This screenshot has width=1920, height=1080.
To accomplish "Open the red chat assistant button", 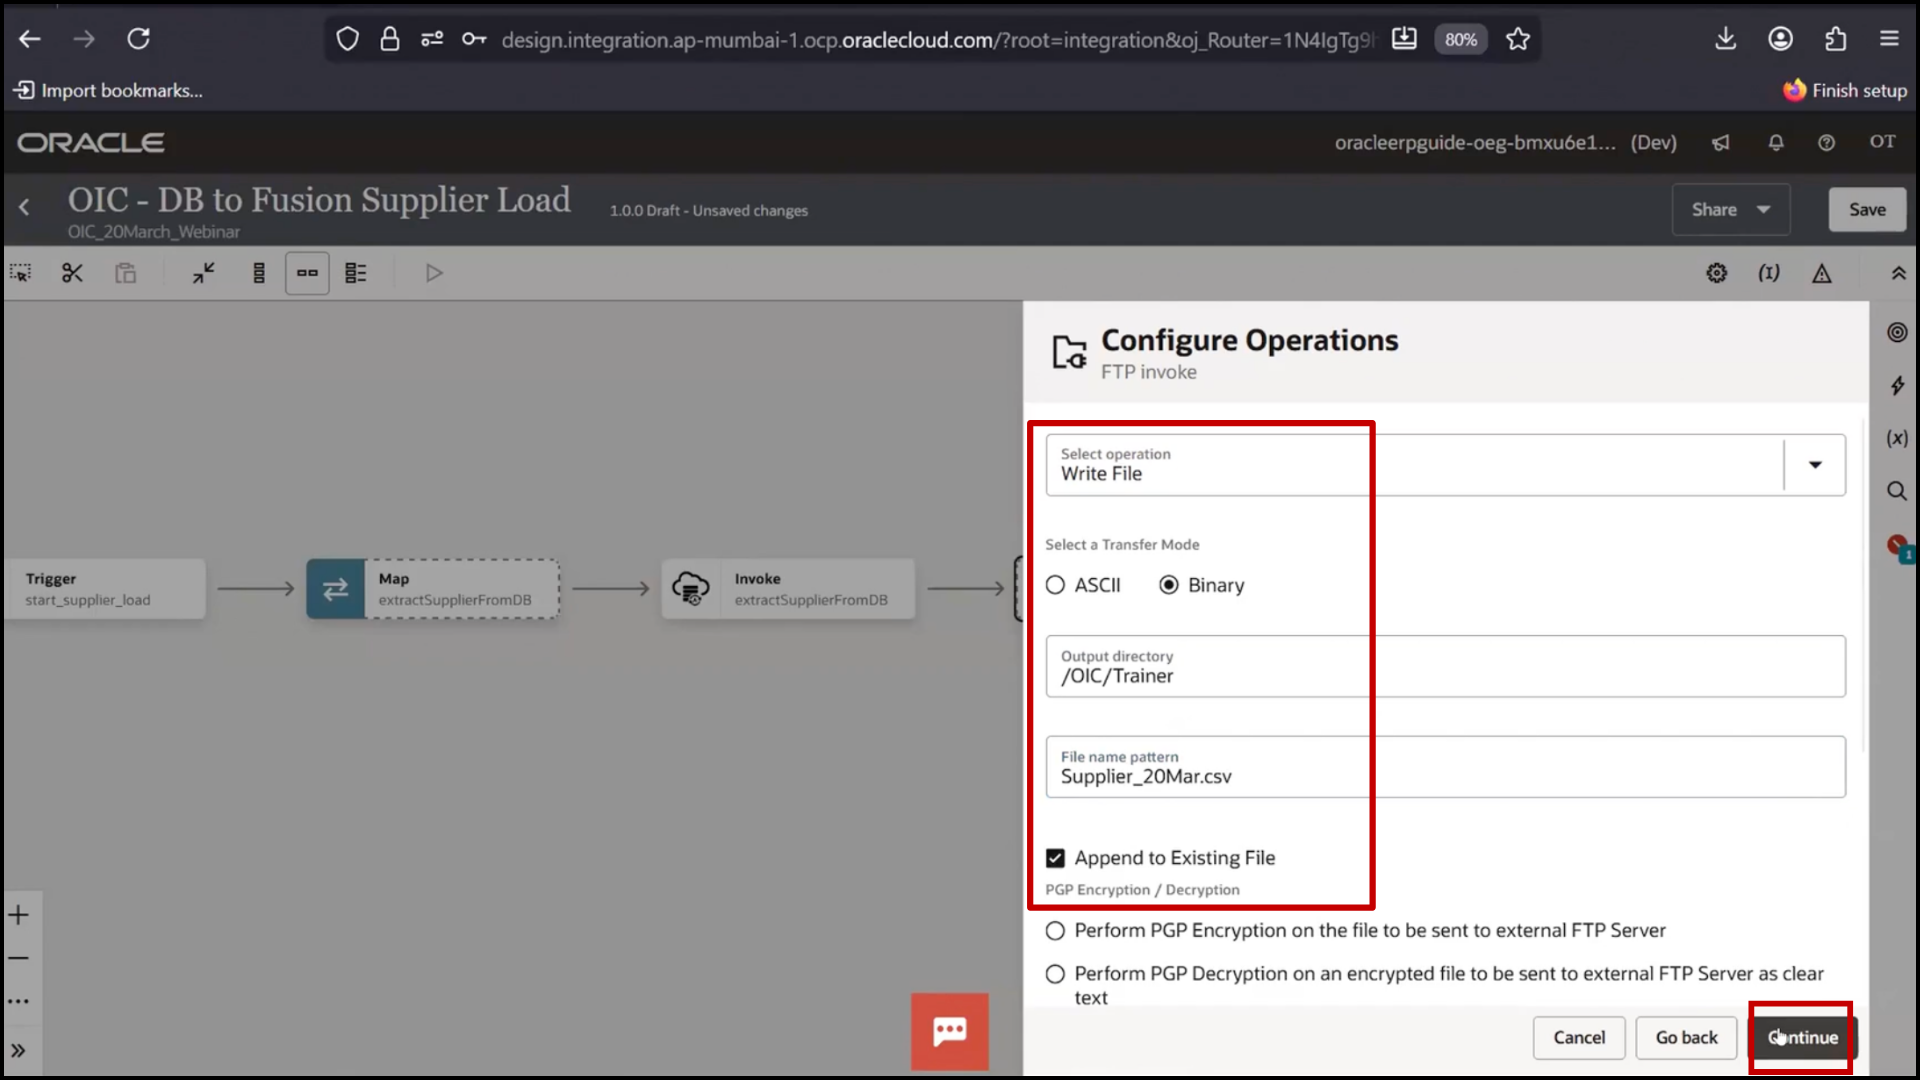I will pyautogui.click(x=950, y=1031).
